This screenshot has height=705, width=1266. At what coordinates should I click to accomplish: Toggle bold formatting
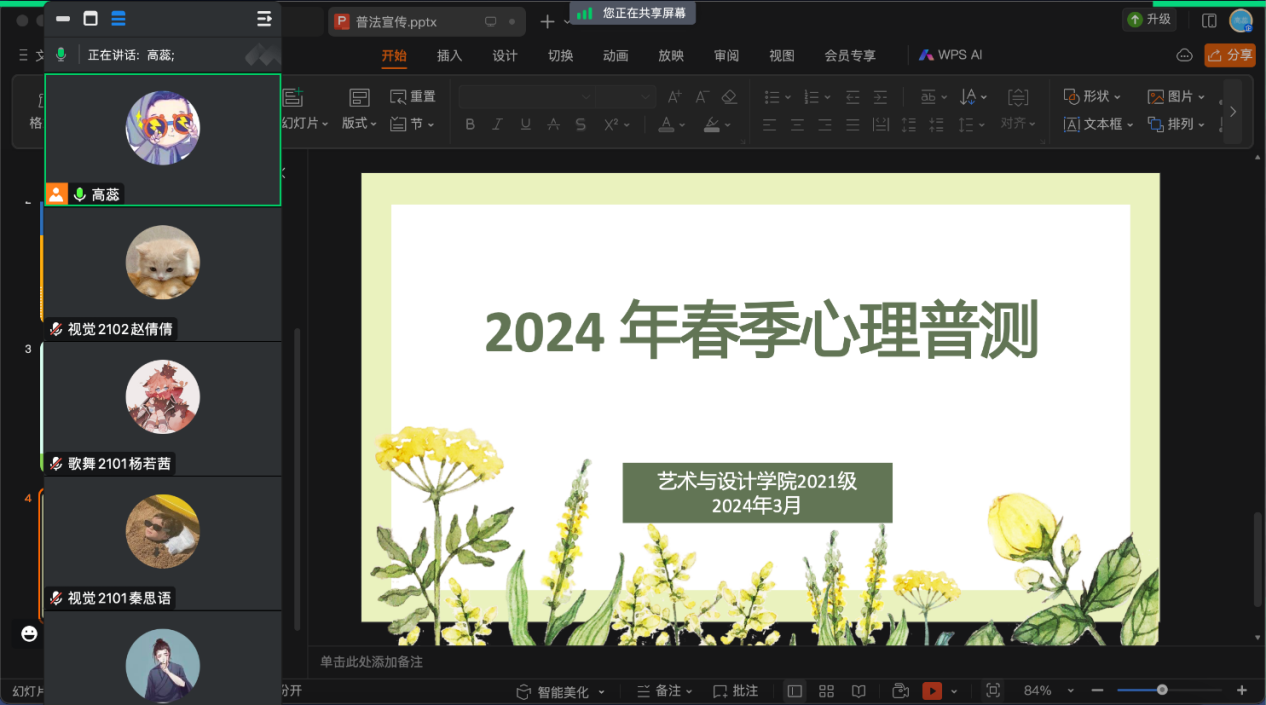click(469, 125)
